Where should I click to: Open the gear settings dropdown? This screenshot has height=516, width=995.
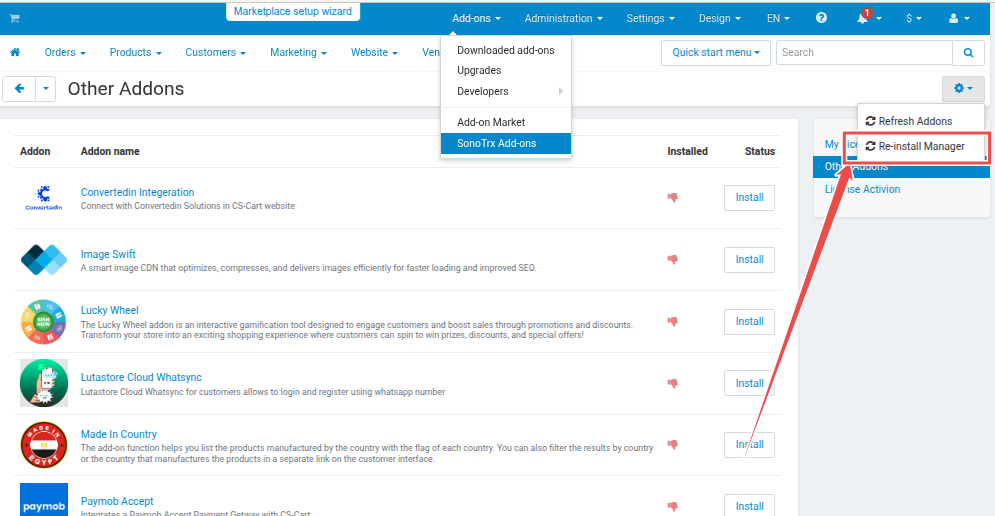[x=963, y=89]
